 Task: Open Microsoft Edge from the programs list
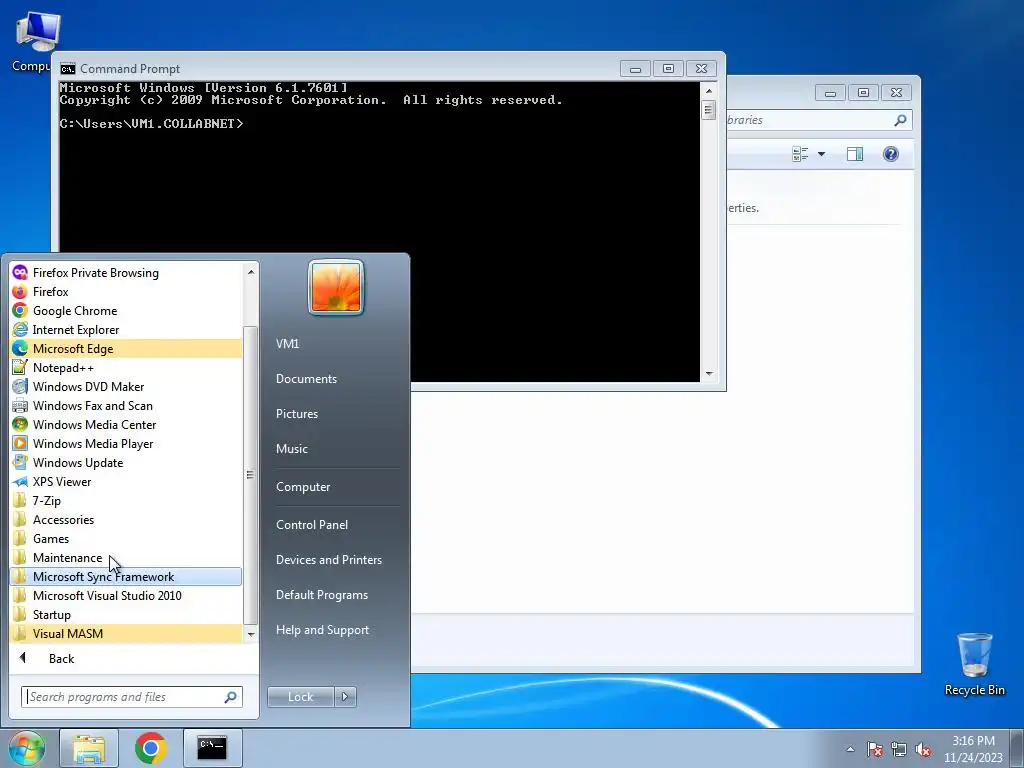pyautogui.click(x=126, y=349)
